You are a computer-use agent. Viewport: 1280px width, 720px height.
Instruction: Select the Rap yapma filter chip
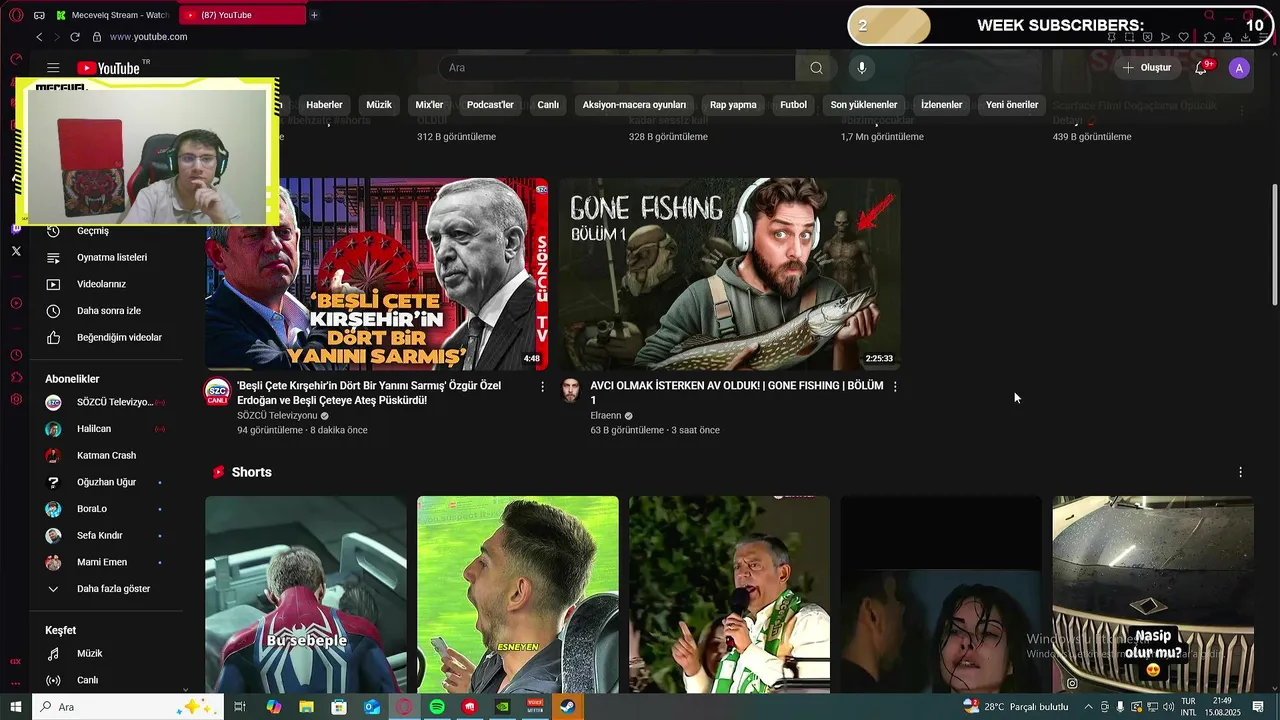pos(733,105)
